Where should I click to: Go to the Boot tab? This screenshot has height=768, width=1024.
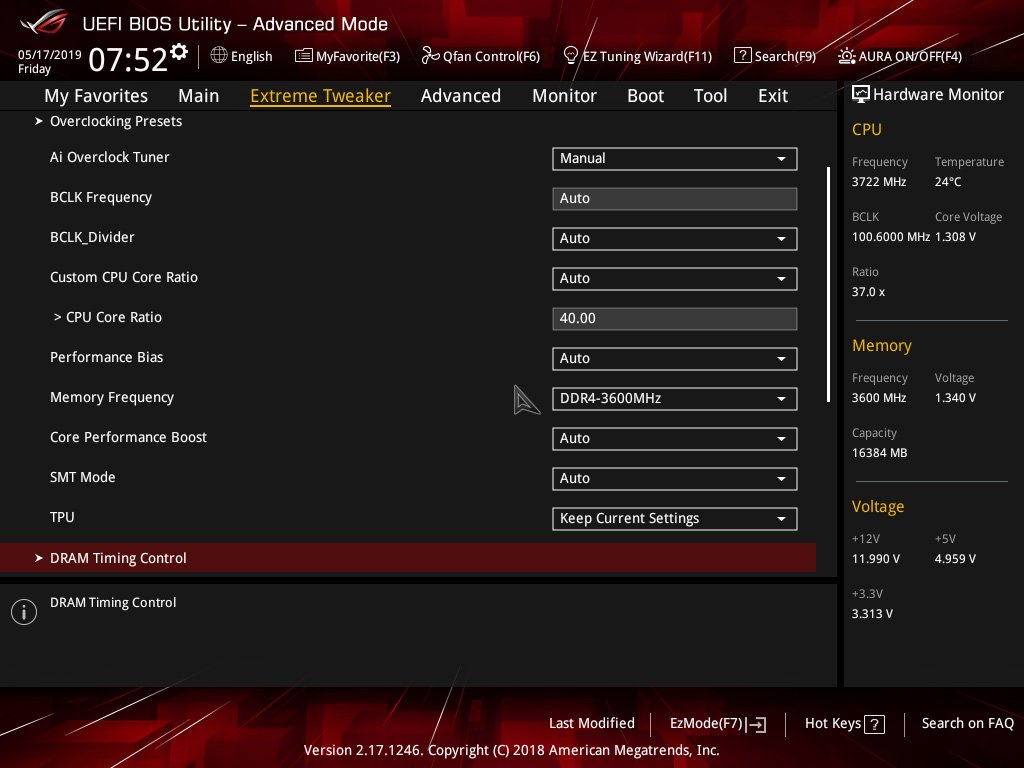(x=645, y=95)
